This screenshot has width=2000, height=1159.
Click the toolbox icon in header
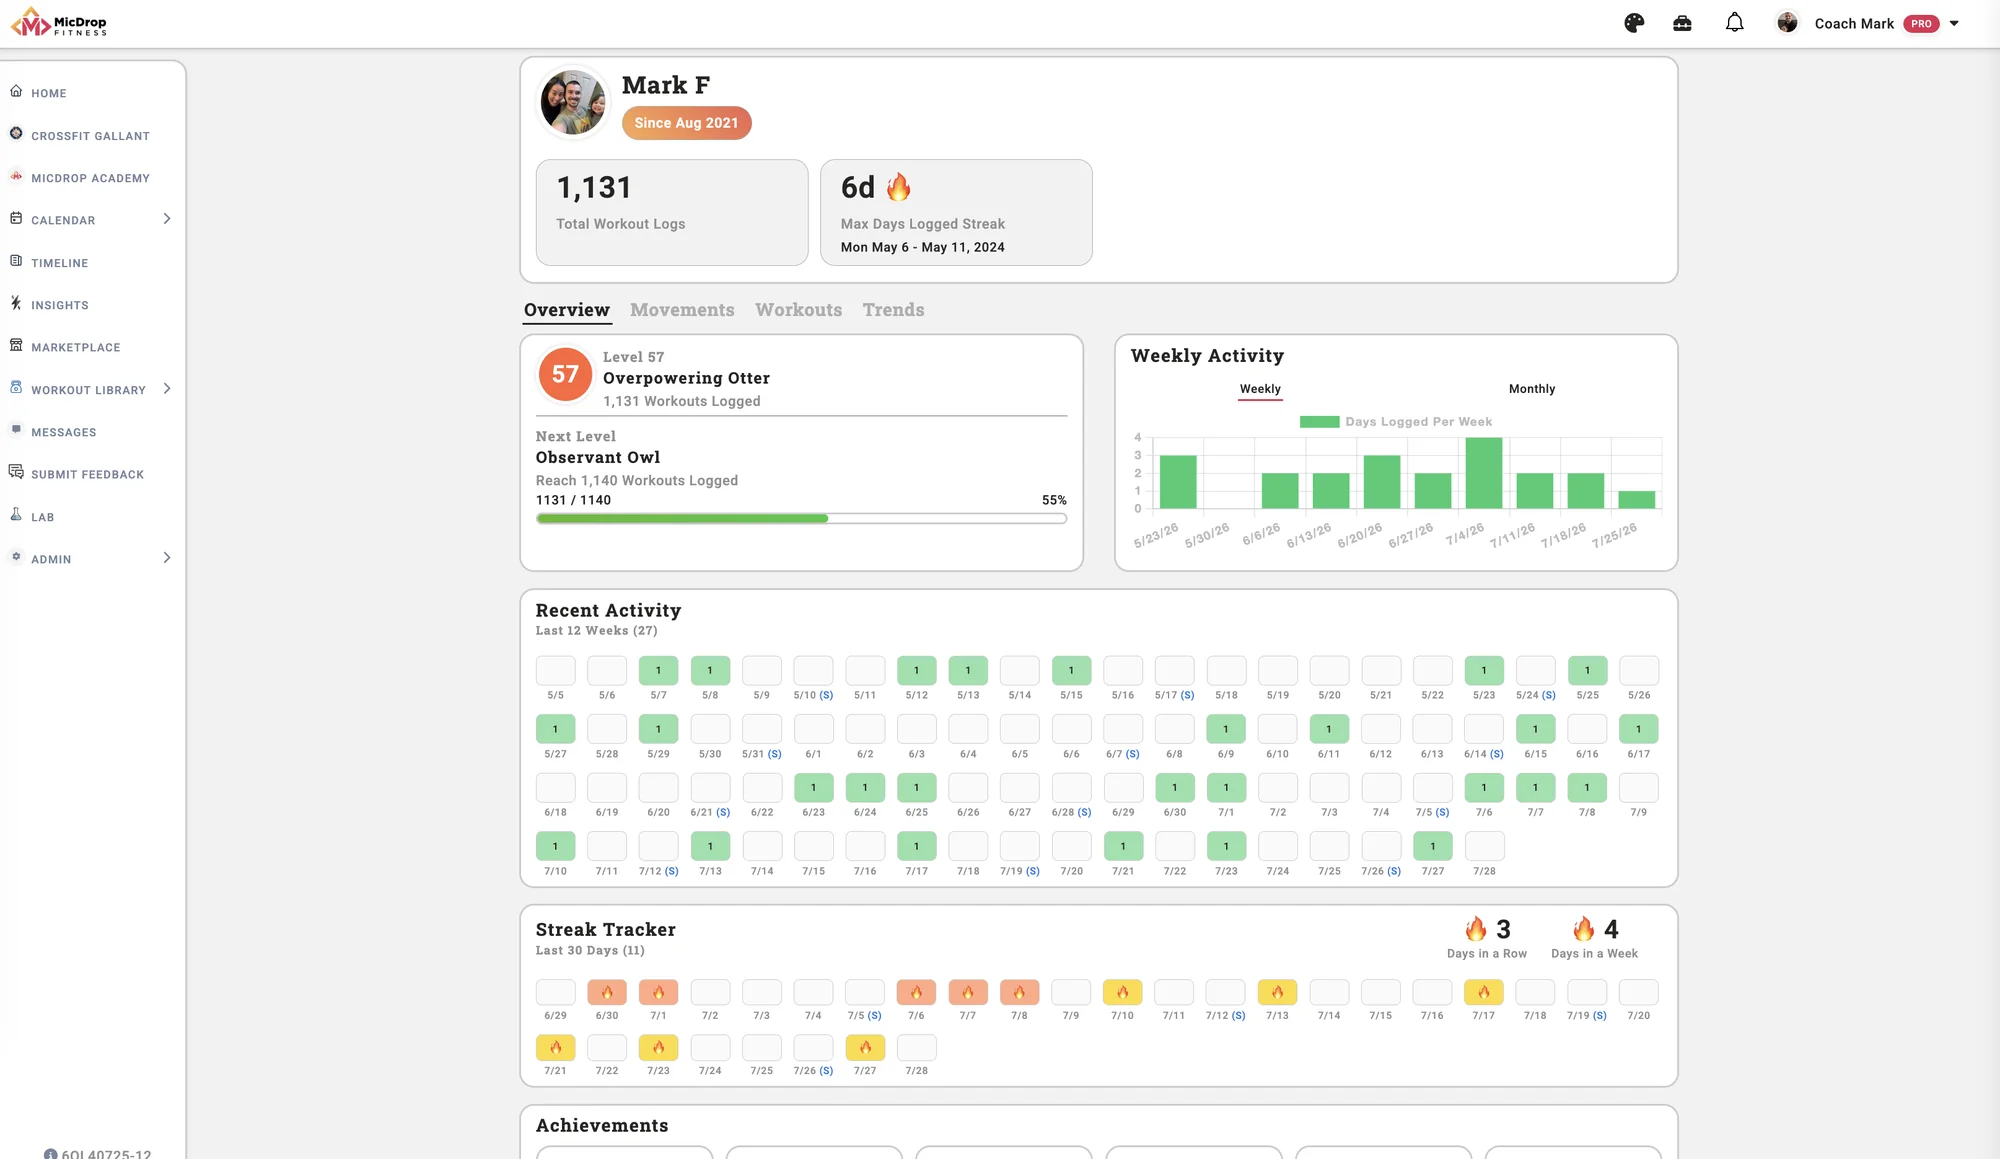pos(1682,23)
